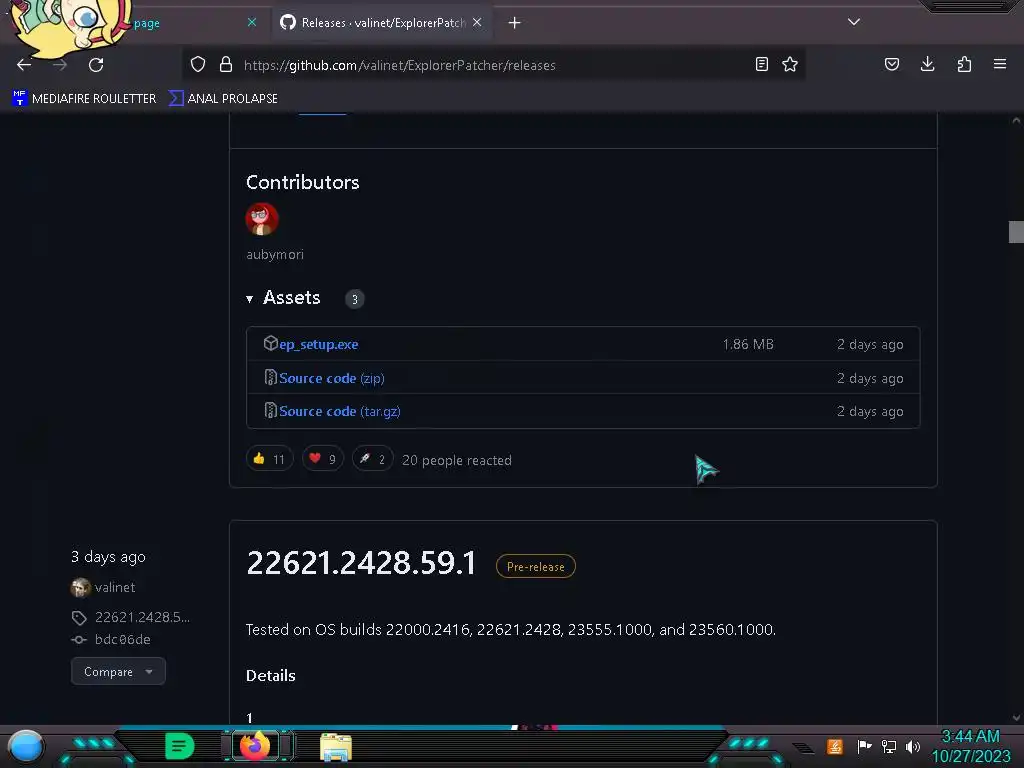Close the ExplorerPatcher Releases tab
This screenshot has height=768, width=1024.
477,22
